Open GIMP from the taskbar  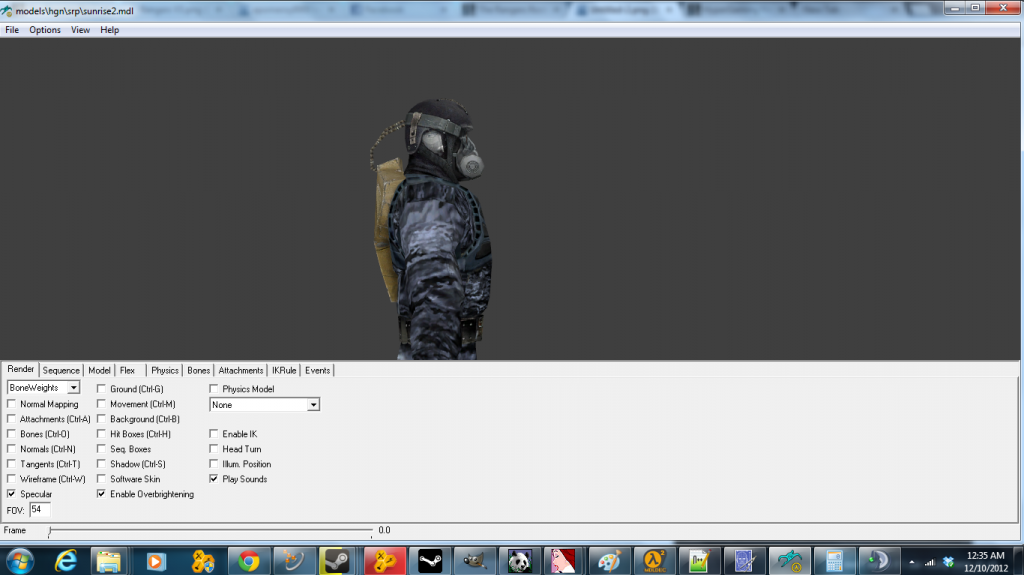point(475,561)
